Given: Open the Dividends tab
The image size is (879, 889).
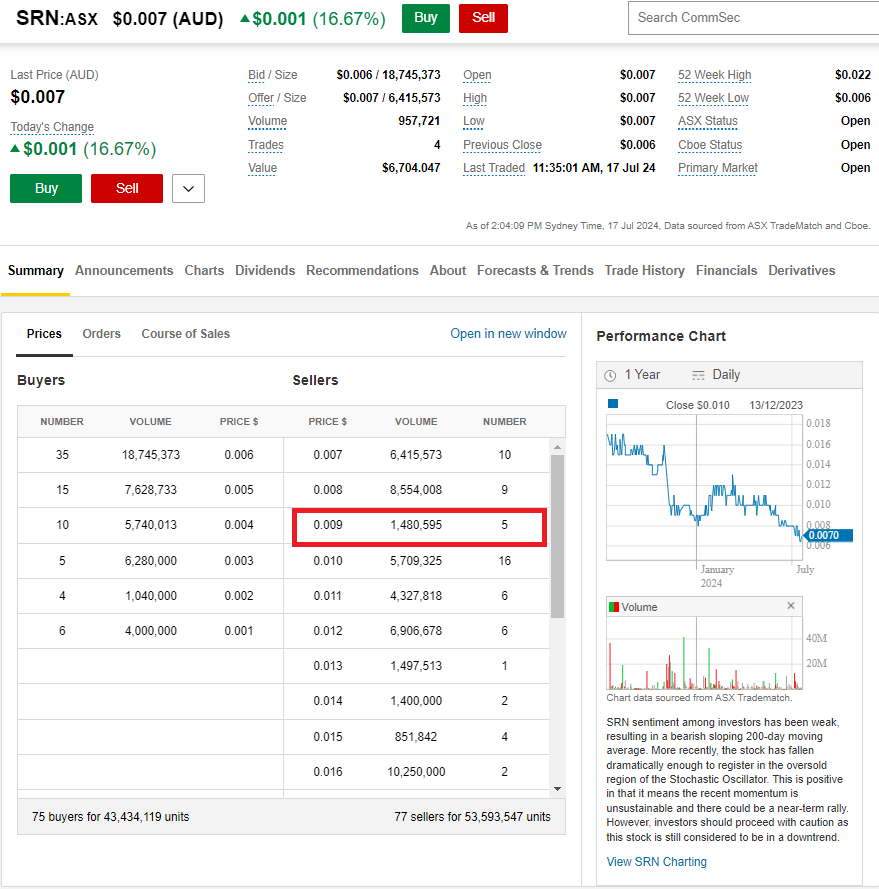Looking at the screenshot, I should point(265,270).
